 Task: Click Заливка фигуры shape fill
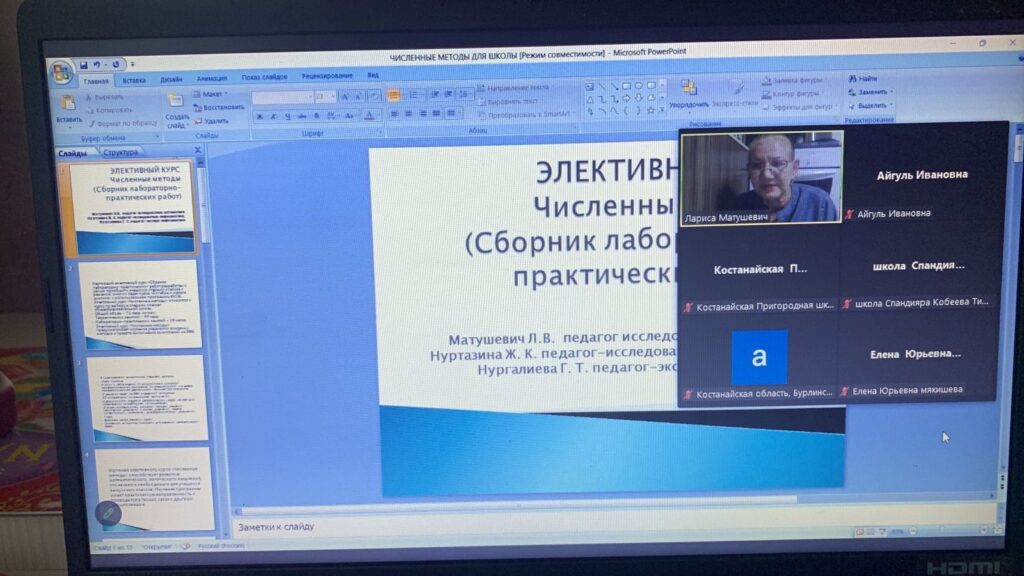click(x=792, y=80)
